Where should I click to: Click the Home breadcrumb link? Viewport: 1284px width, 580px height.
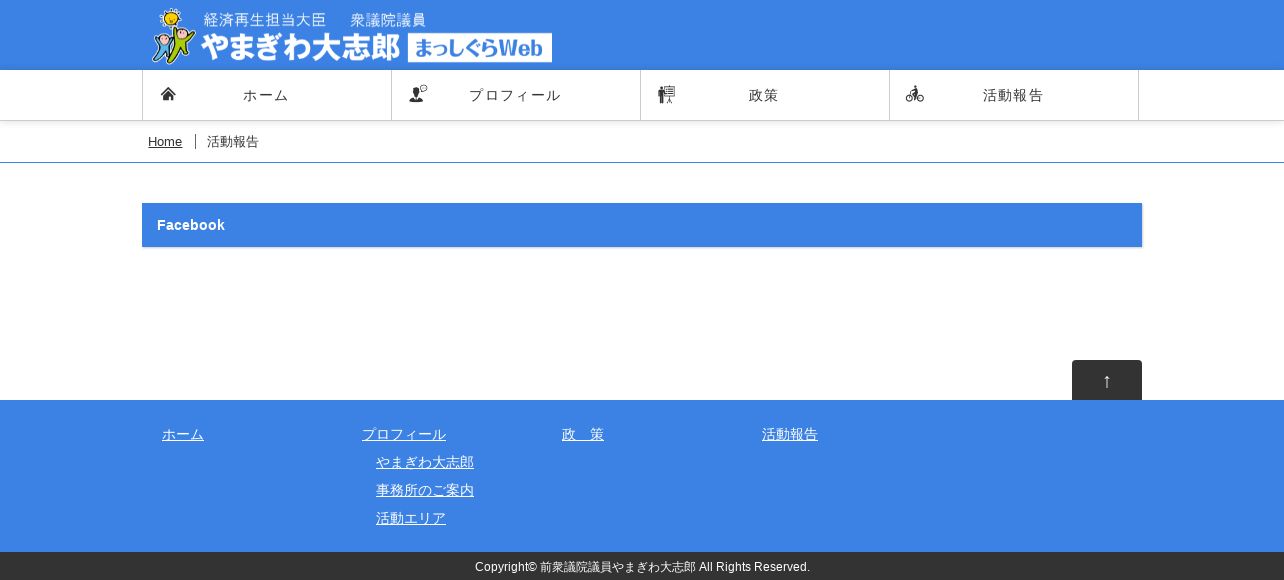click(x=165, y=142)
